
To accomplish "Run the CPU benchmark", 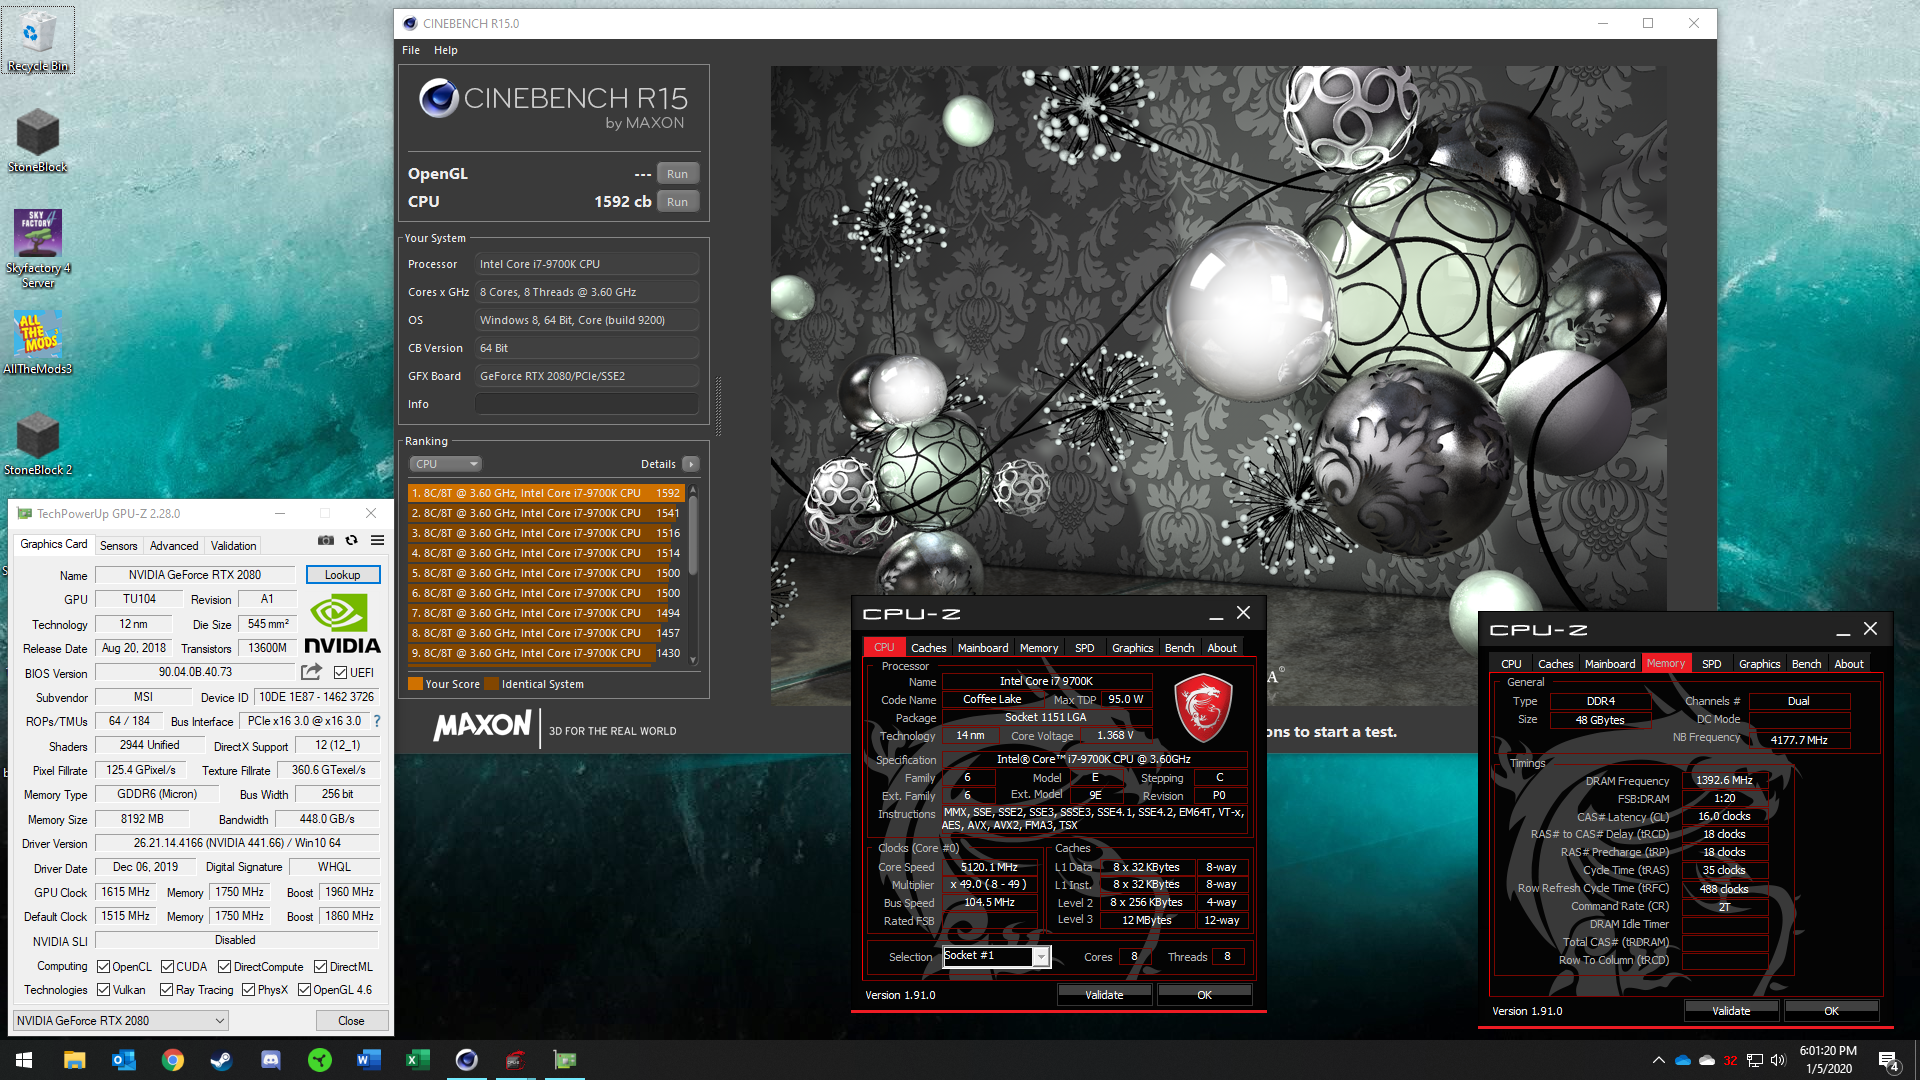I will click(x=678, y=202).
